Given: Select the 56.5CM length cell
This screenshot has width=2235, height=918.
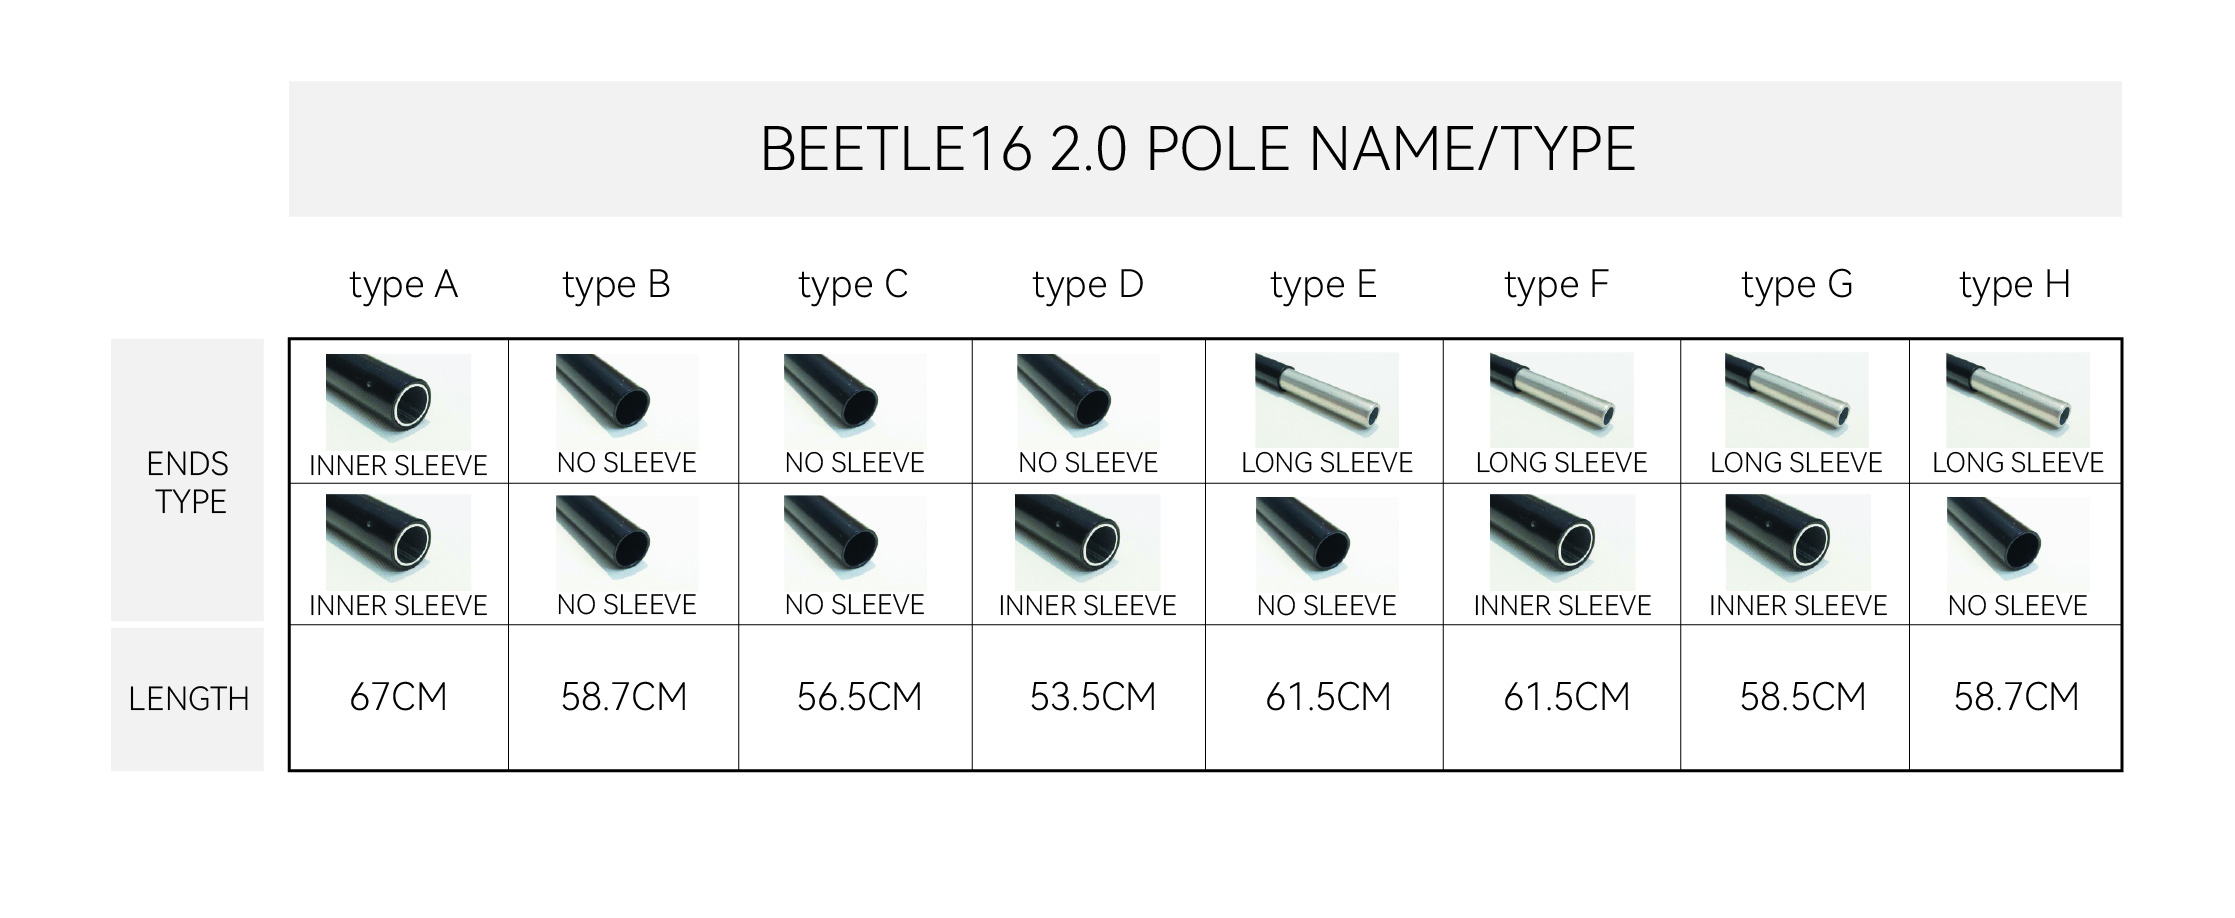Looking at the screenshot, I should (855, 697).
